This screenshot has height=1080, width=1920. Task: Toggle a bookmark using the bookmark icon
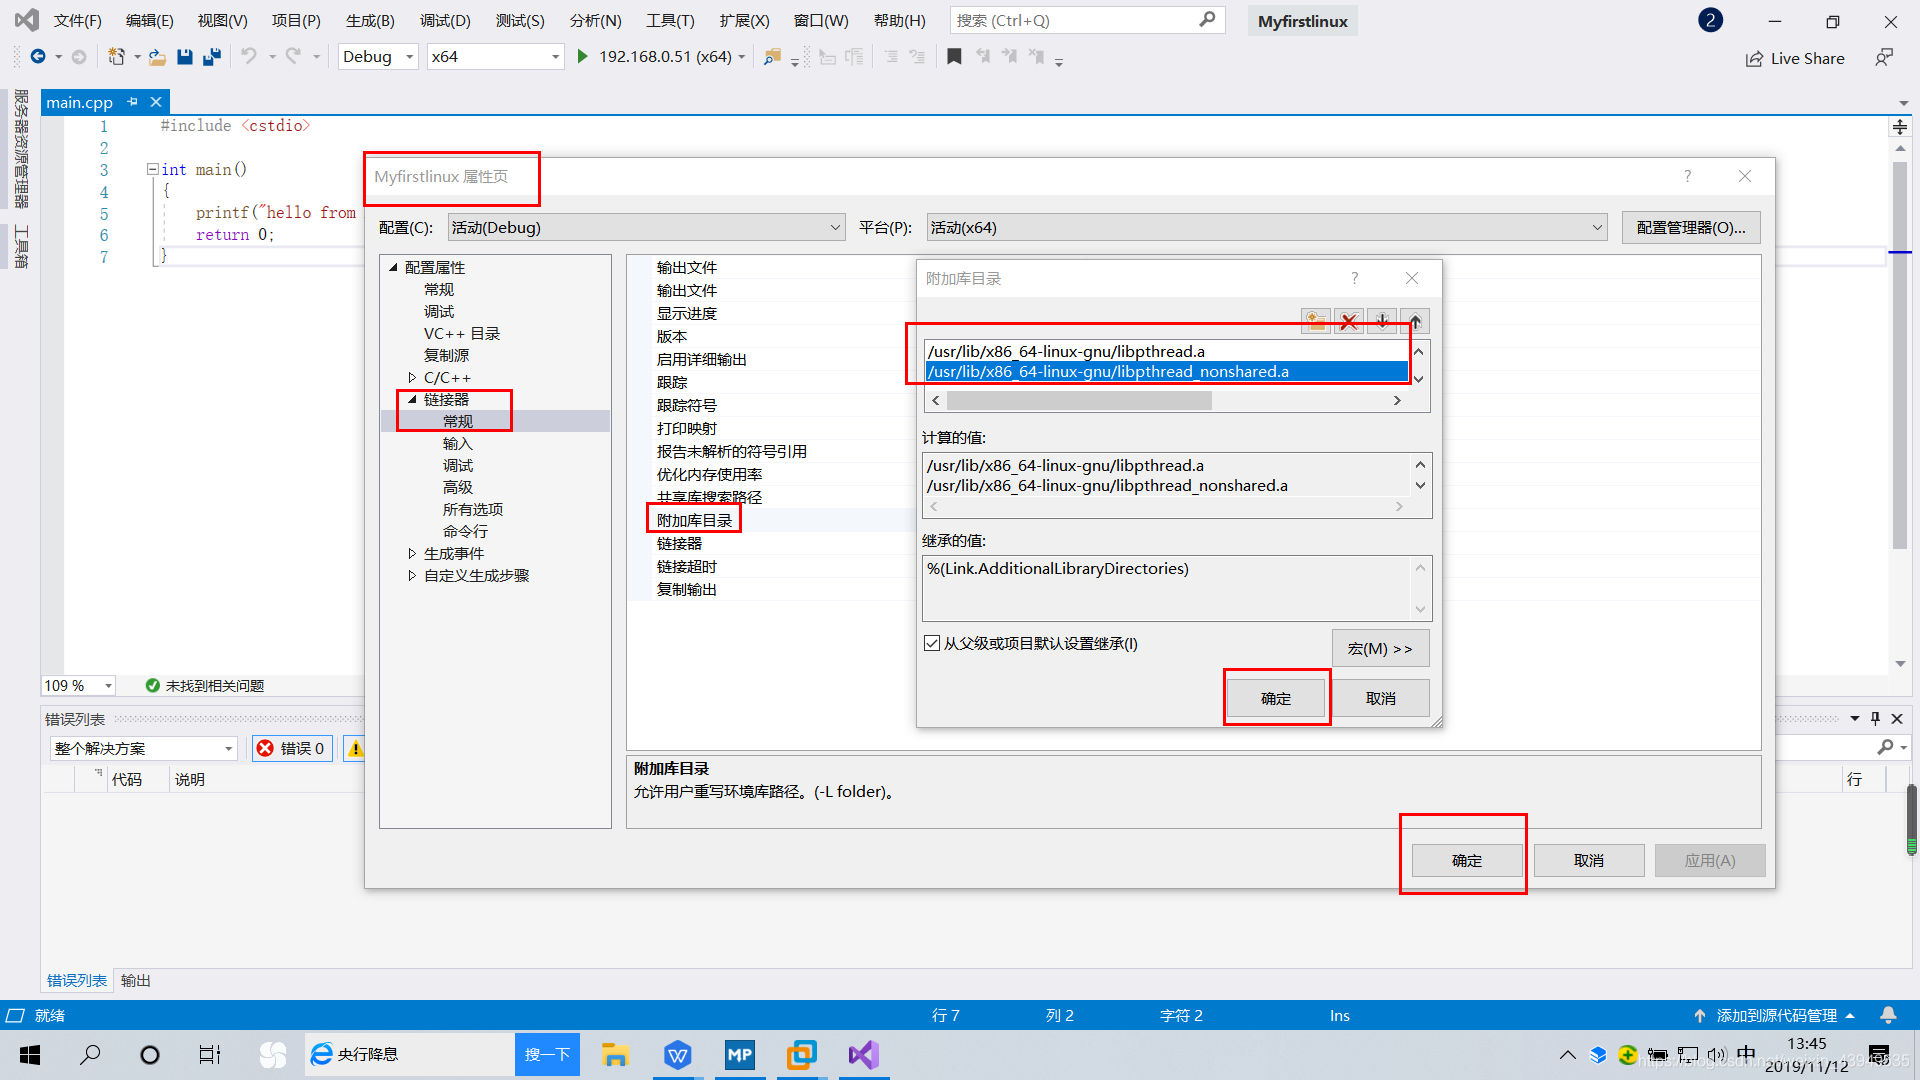click(954, 57)
